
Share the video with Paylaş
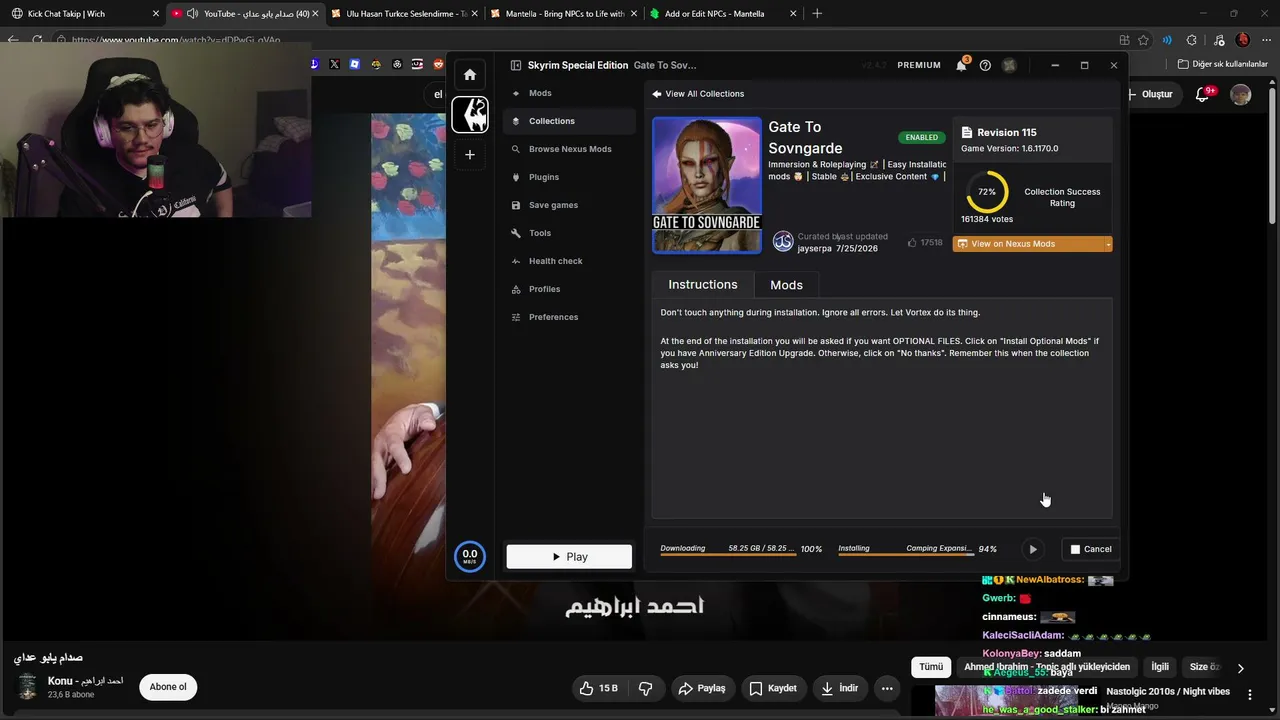(701, 688)
